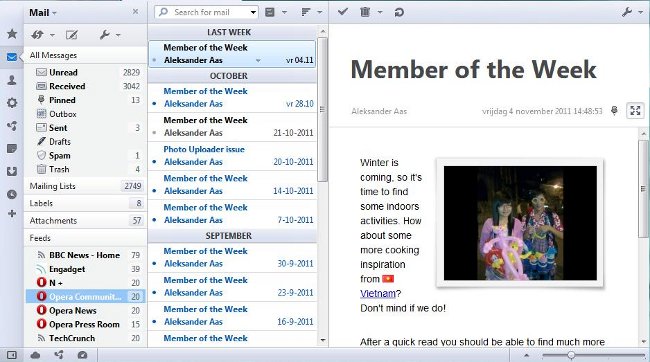Open the Mail panel title dropdown
Image resolution: width=650 pixels, height=362 pixels.
[54, 13]
